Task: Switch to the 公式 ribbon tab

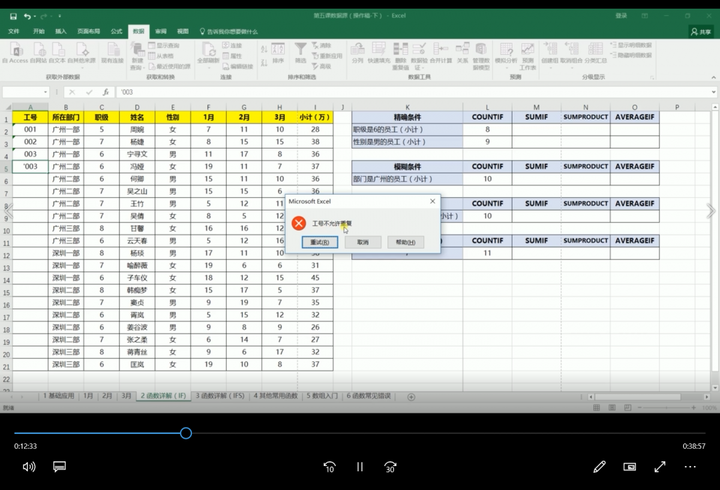Action: pyautogui.click(x=116, y=31)
